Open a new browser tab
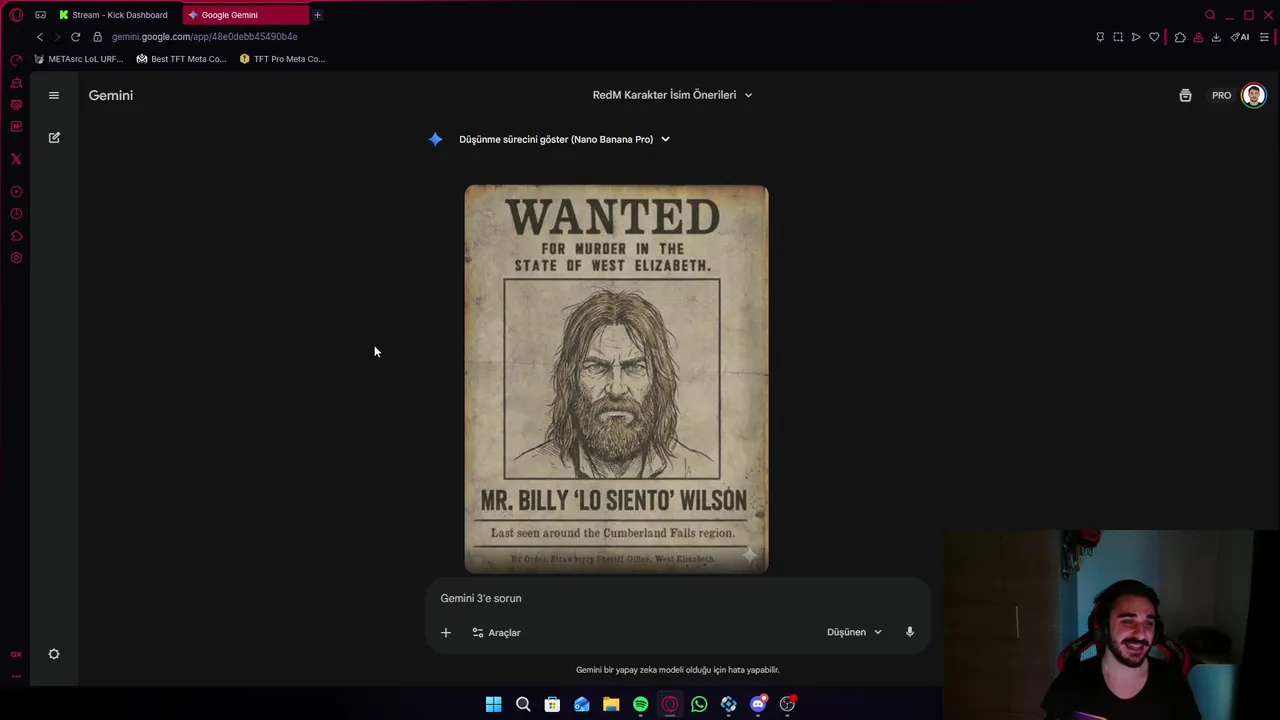The height and width of the screenshot is (720, 1280). click(x=317, y=15)
